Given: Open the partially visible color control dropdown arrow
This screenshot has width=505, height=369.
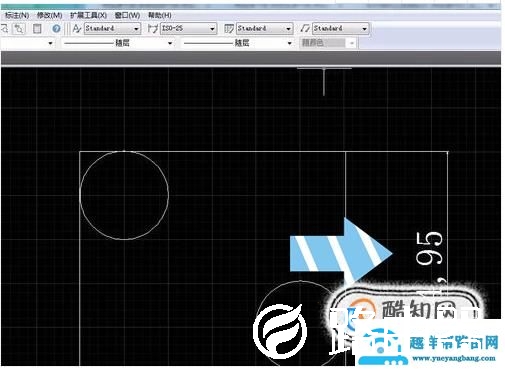Looking at the screenshot, I should pyautogui.click(x=50, y=43).
